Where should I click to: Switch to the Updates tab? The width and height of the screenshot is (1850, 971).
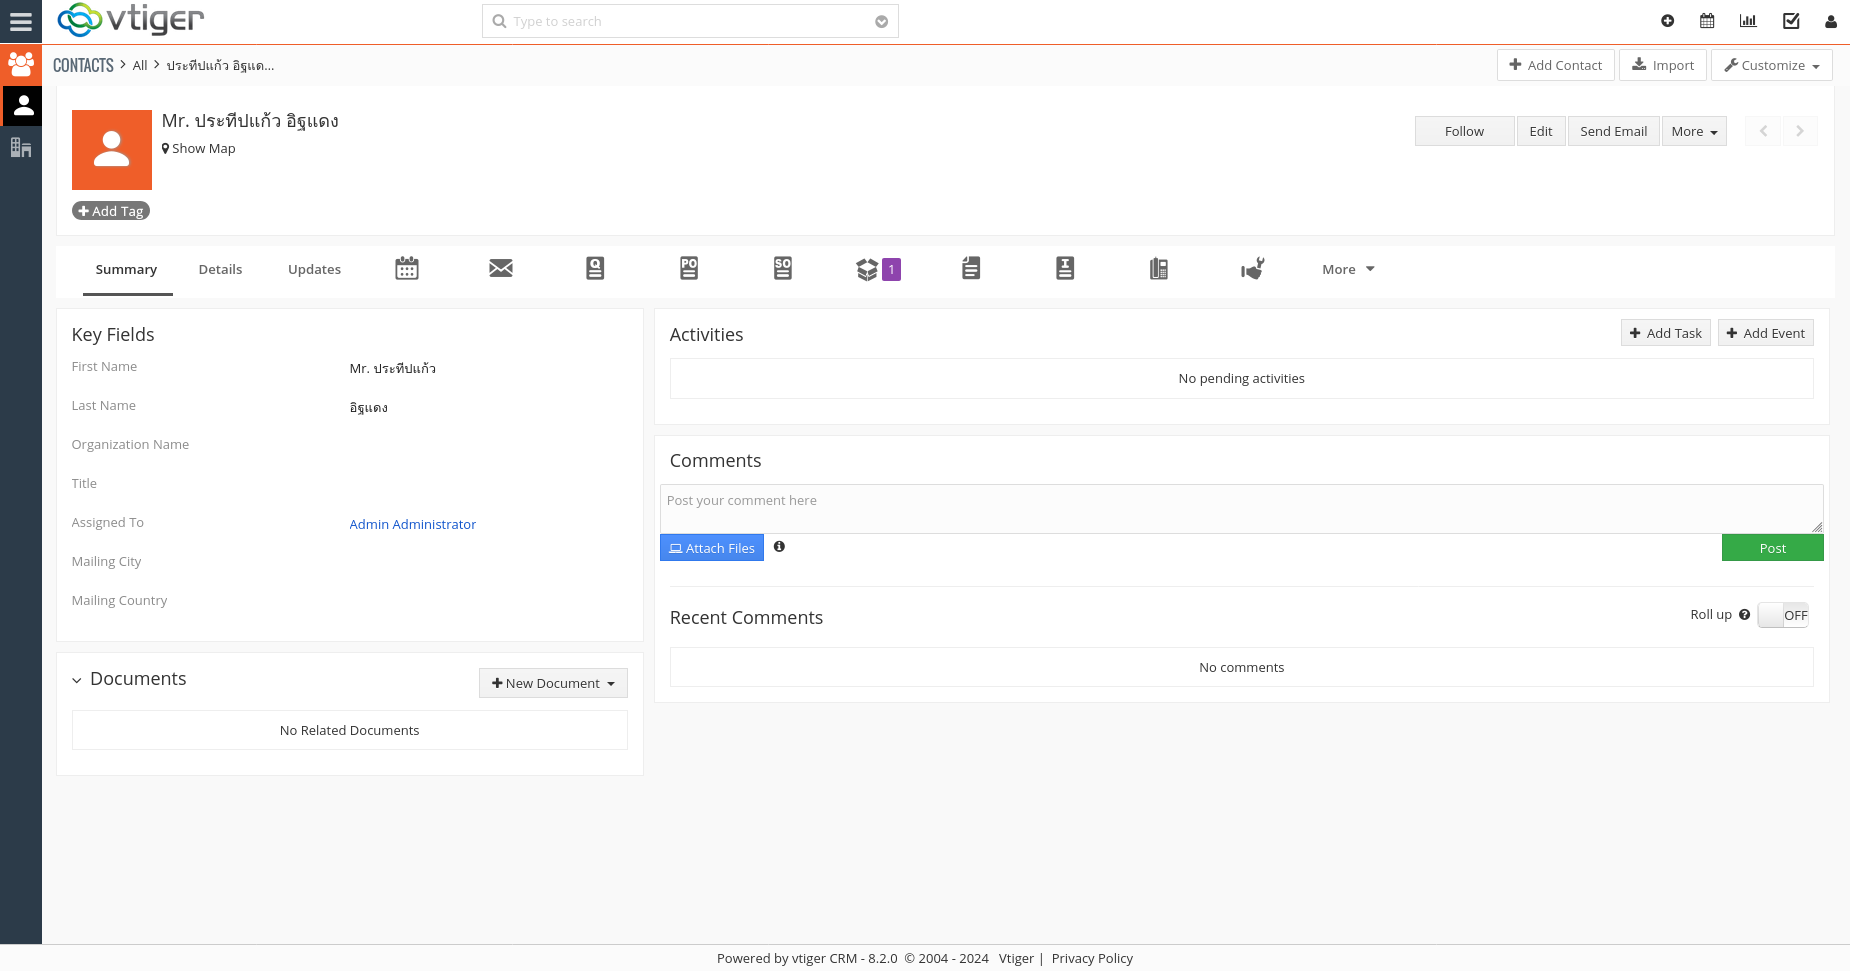coord(314,269)
